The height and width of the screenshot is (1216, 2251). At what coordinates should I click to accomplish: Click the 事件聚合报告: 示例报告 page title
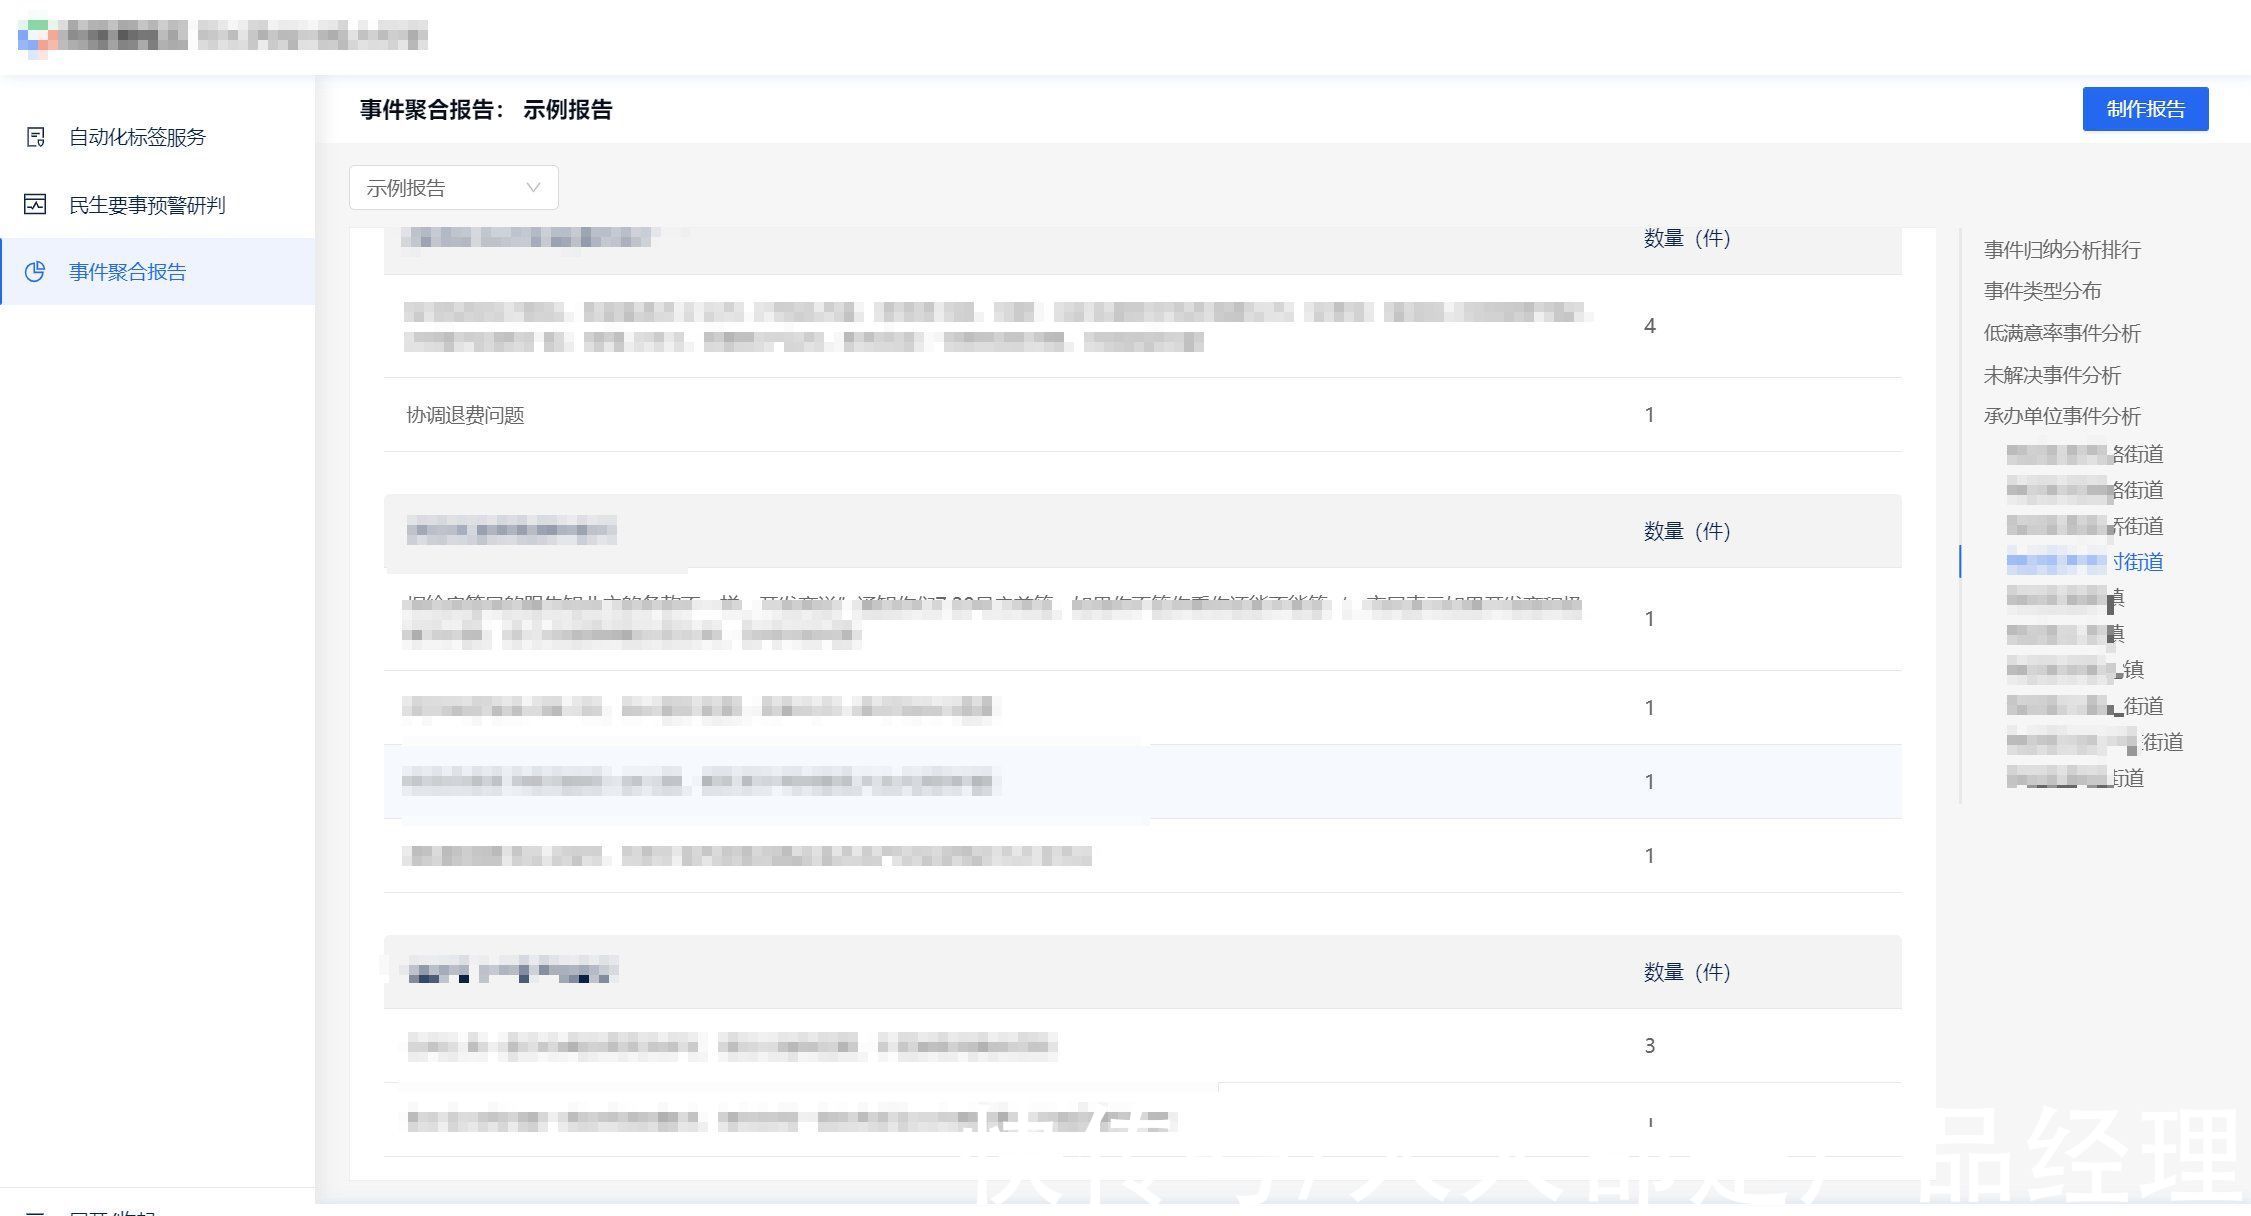coord(486,109)
